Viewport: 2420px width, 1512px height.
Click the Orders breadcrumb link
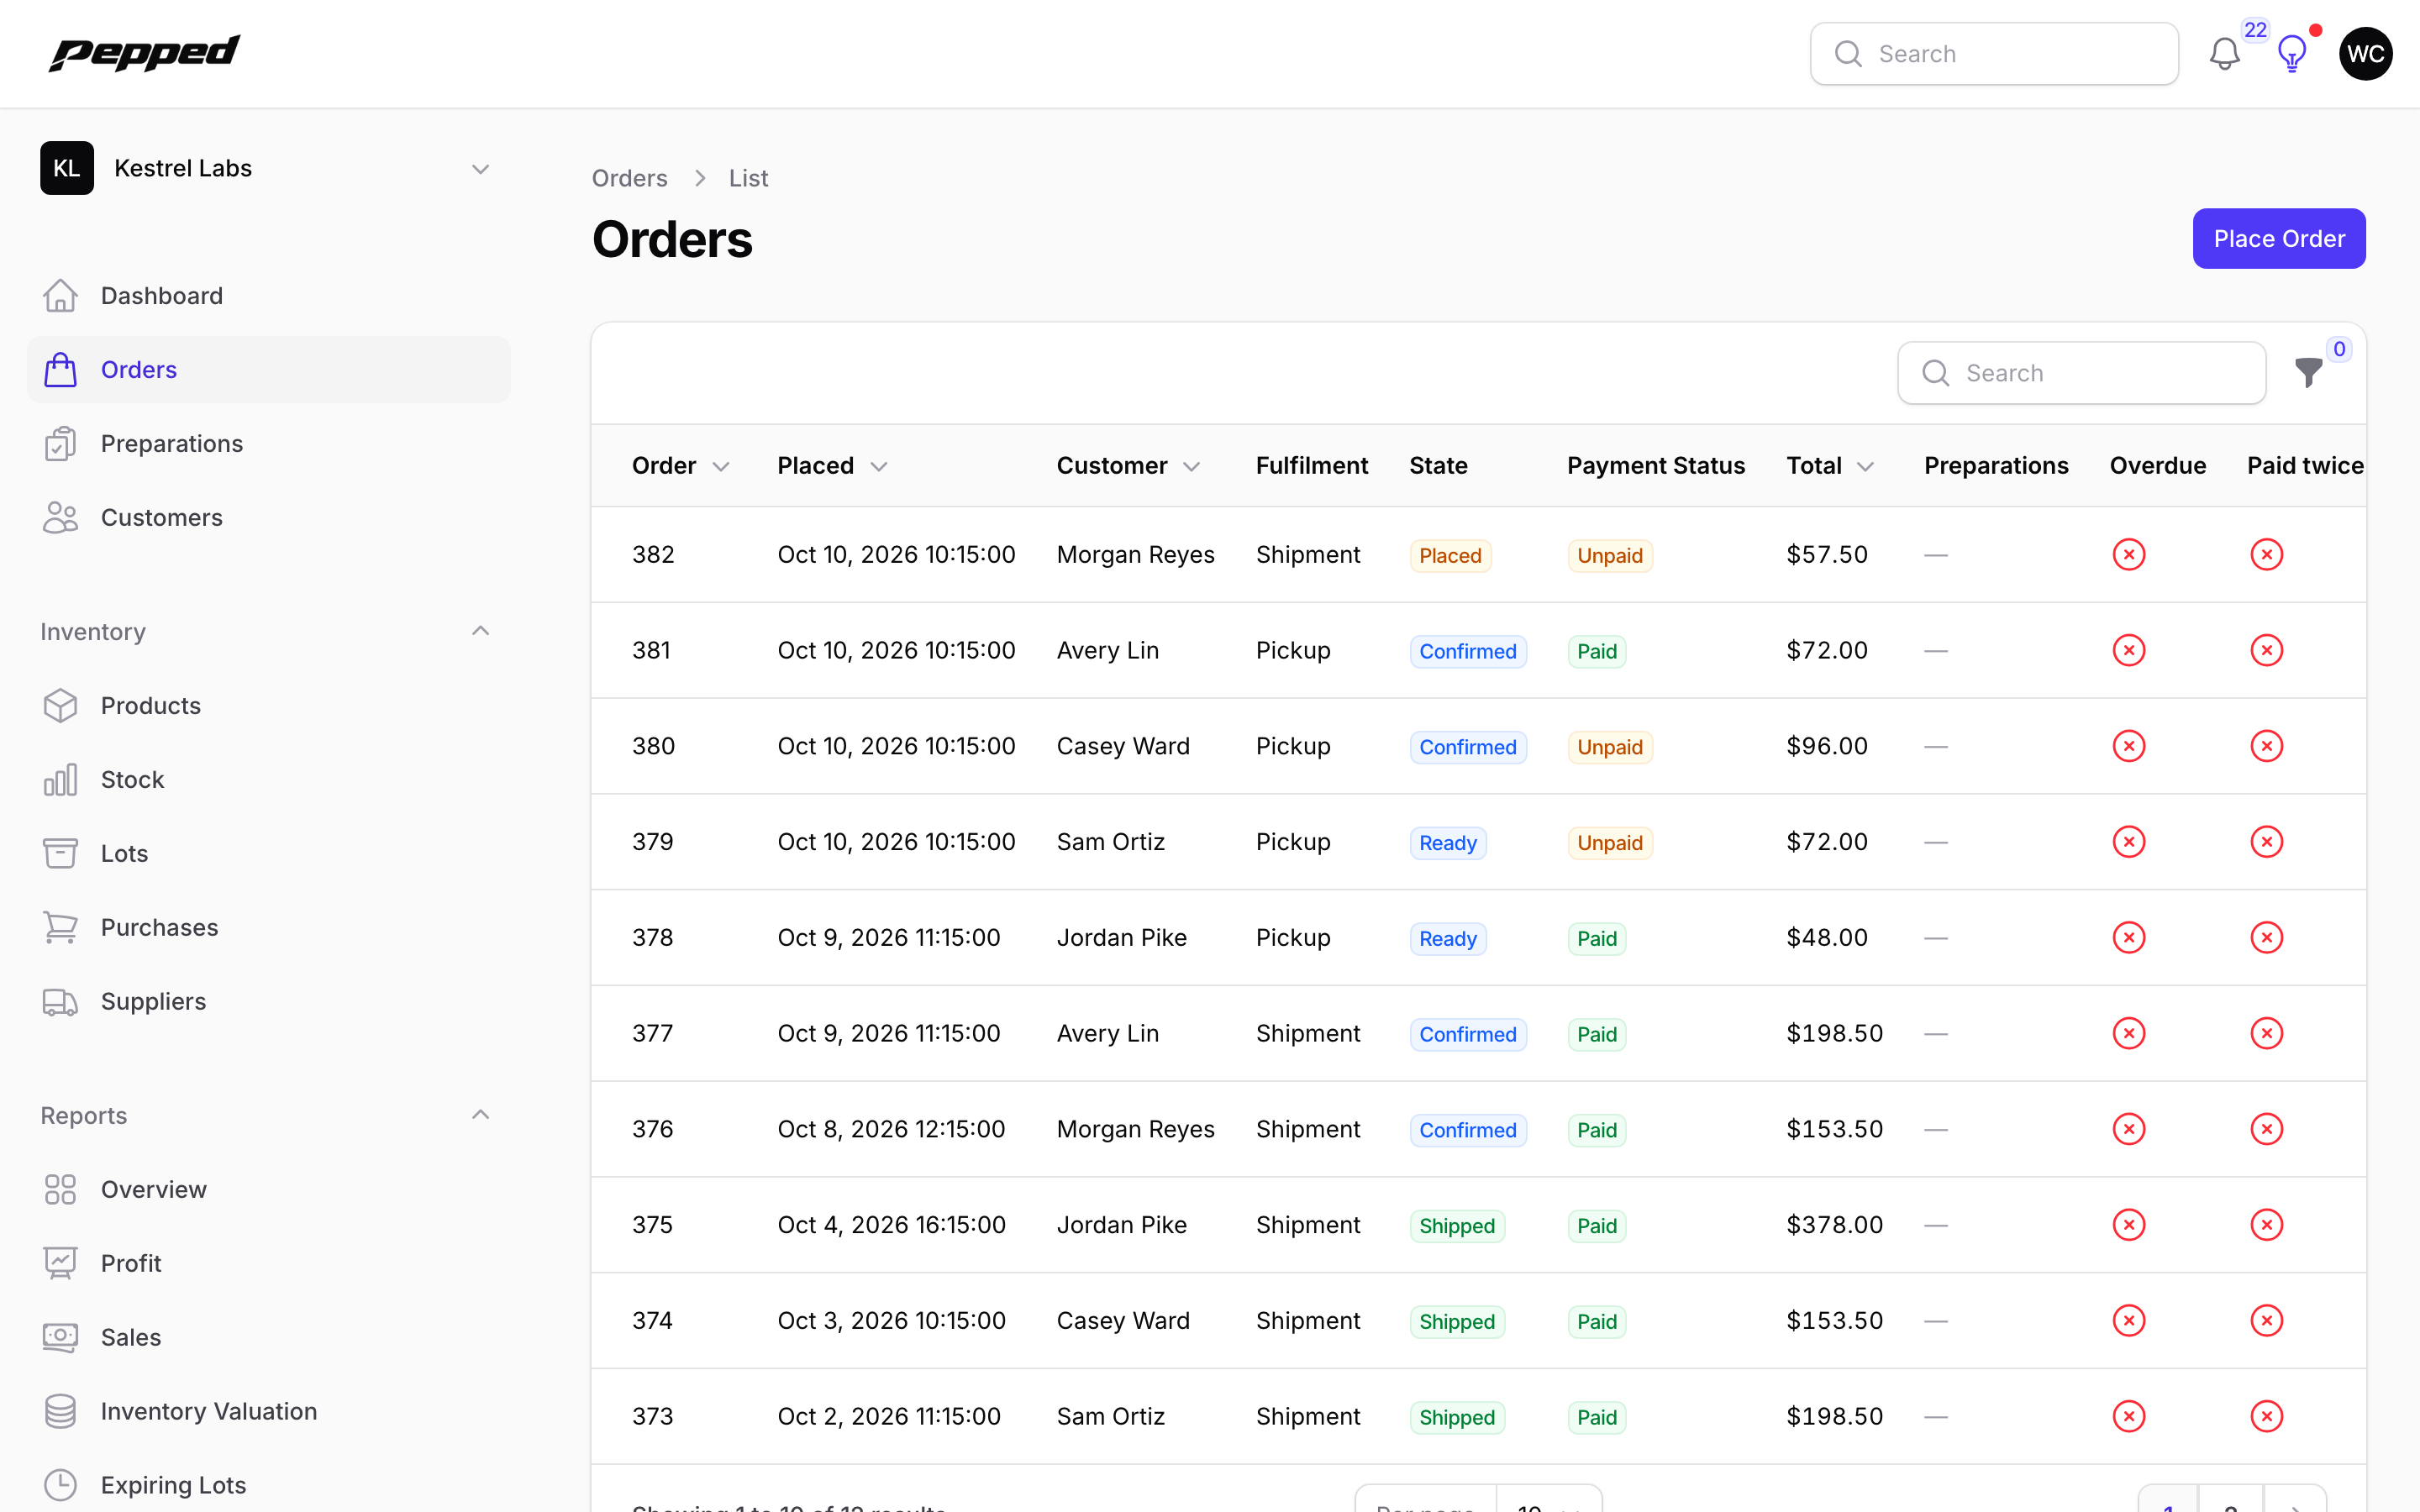[629, 178]
